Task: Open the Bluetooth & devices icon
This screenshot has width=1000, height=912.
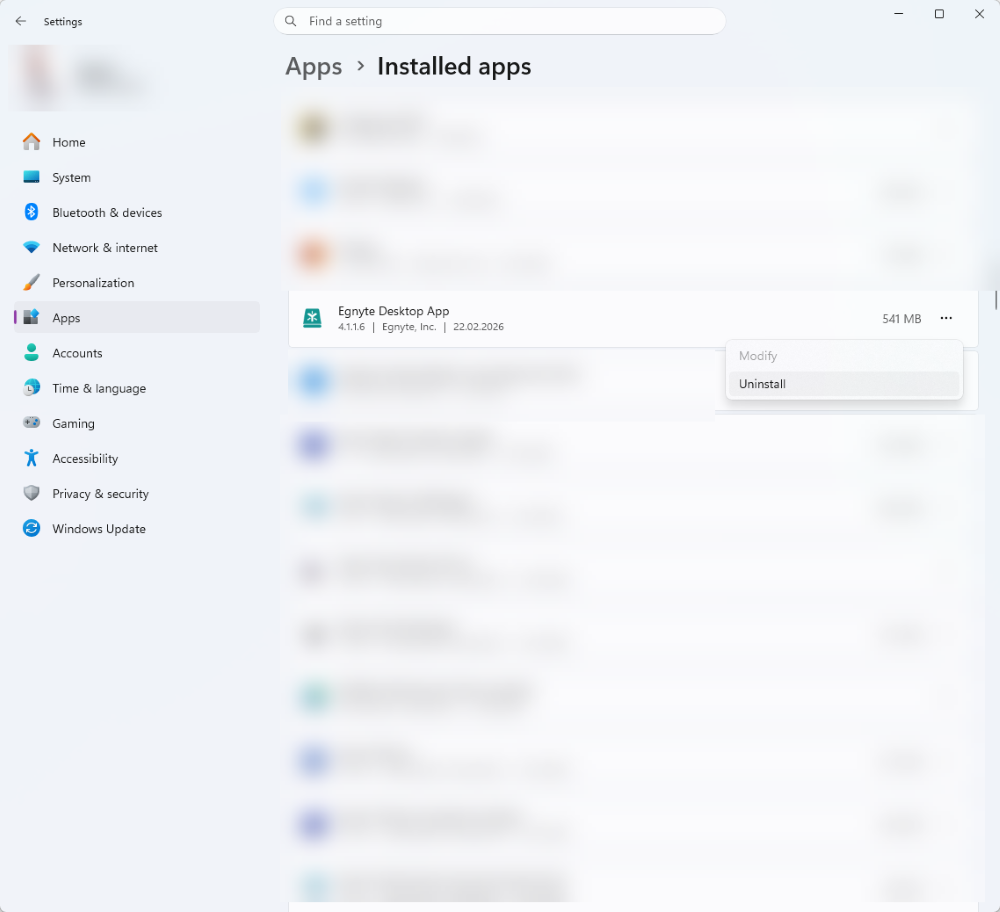Action: point(31,212)
